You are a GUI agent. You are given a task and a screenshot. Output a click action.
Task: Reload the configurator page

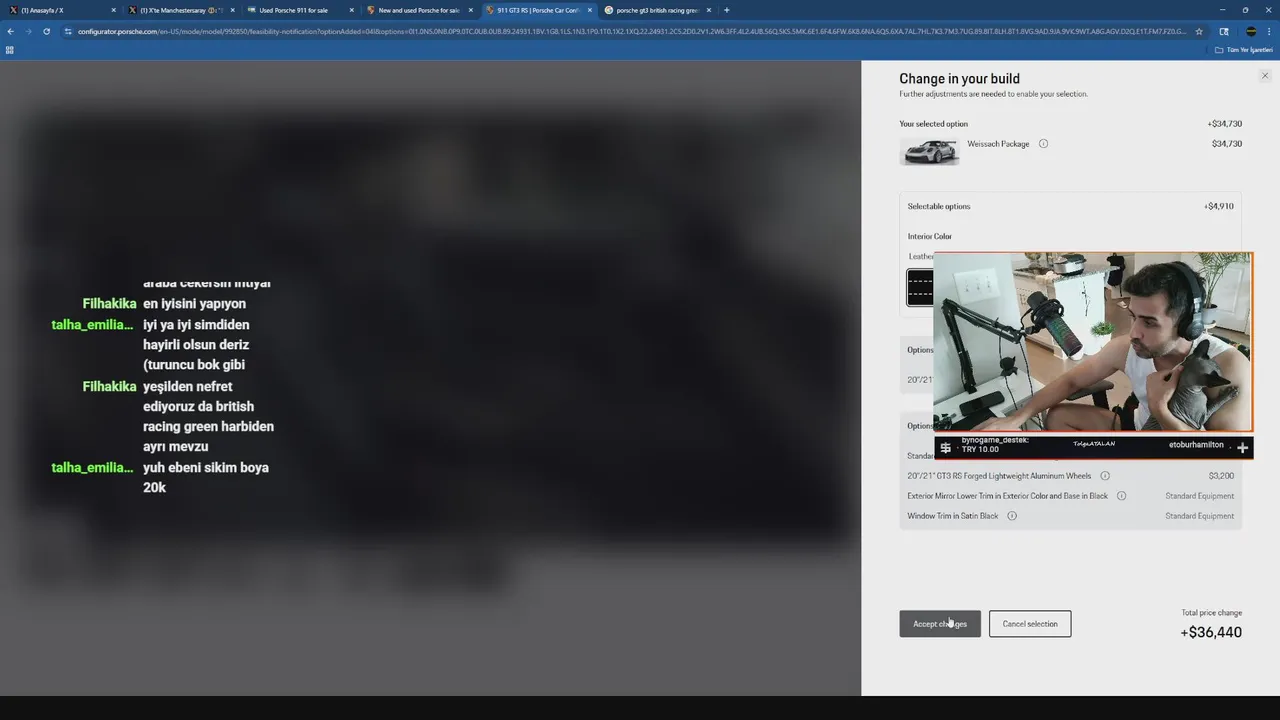pos(46,31)
